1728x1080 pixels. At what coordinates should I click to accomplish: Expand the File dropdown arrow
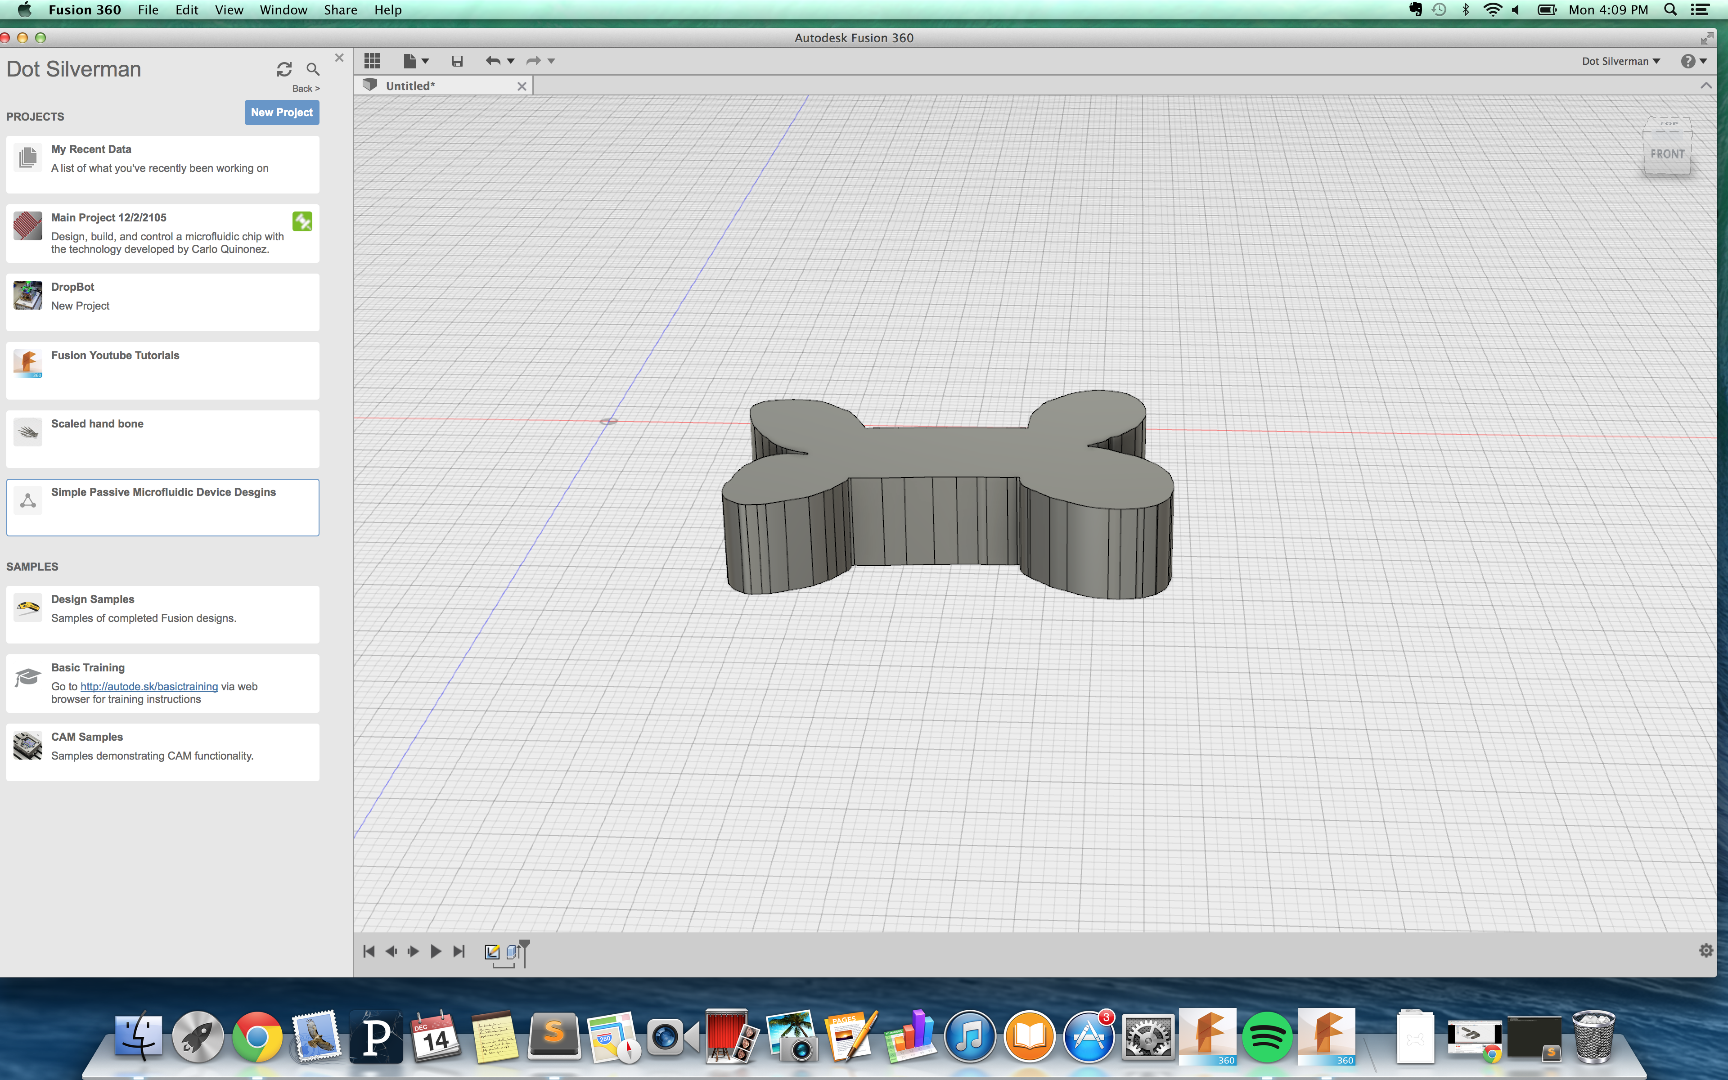click(x=425, y=61)
